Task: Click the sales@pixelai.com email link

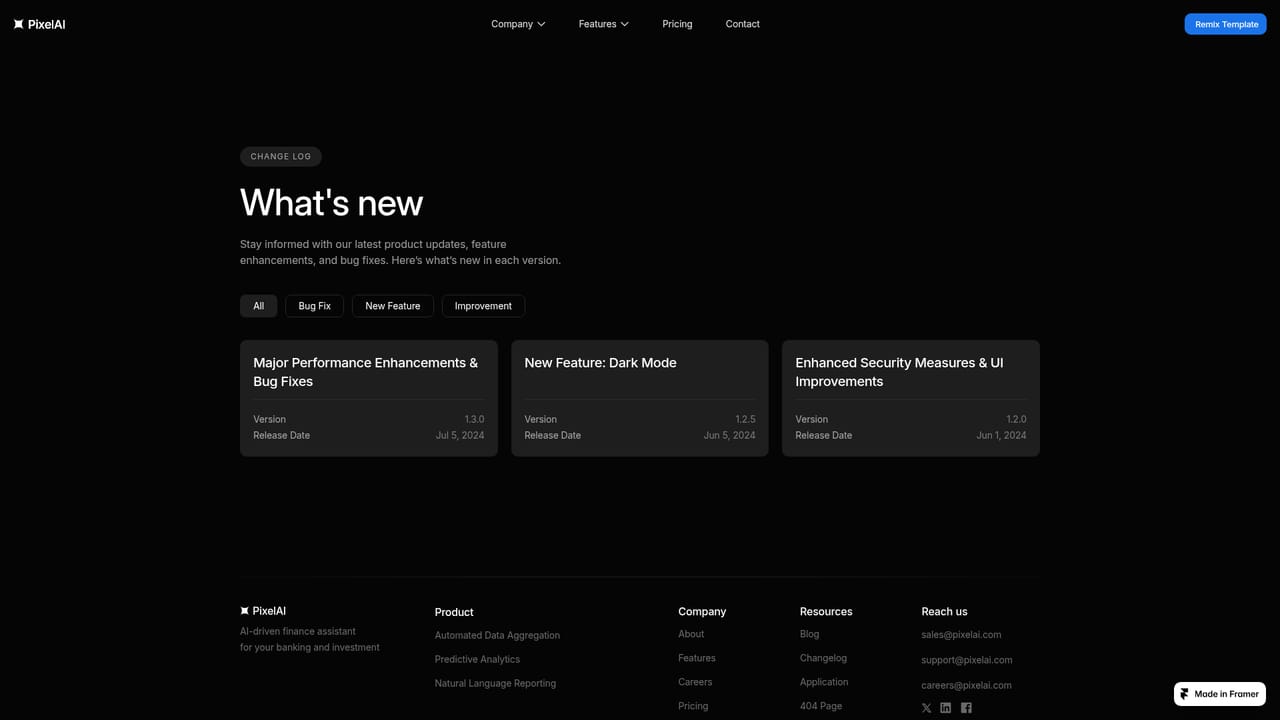Action: point(961,635)
